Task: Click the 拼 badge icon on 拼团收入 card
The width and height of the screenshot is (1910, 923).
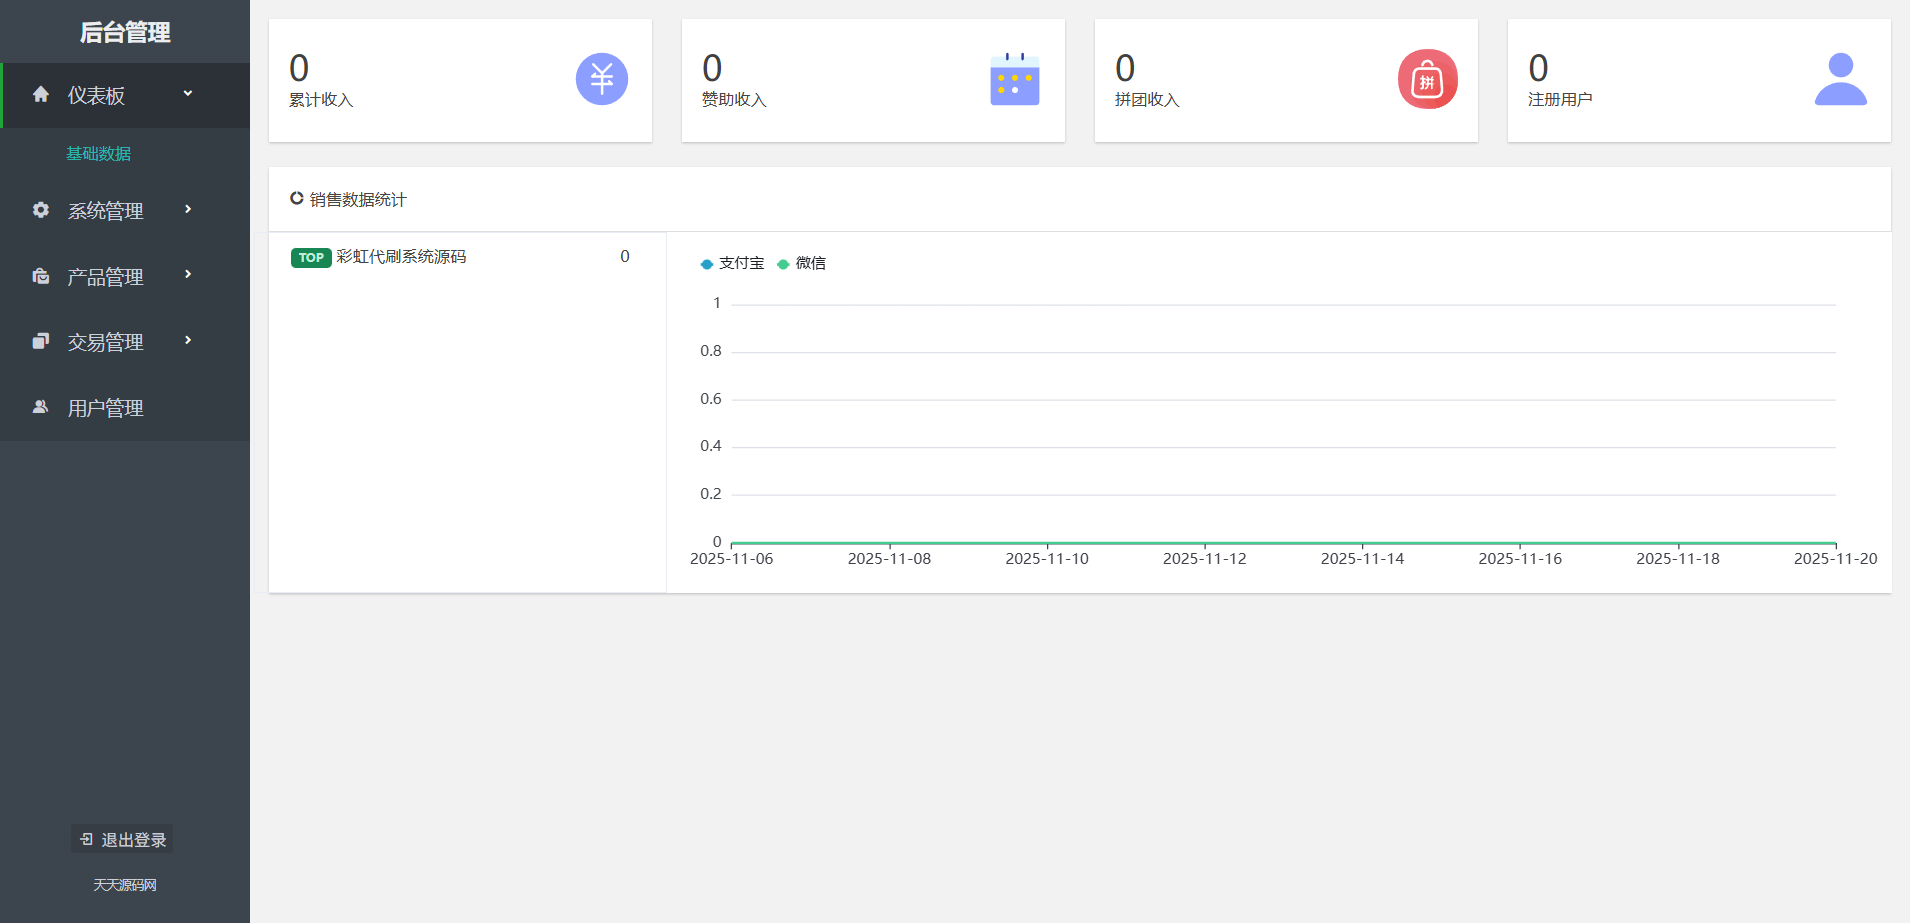Action: (1427, 79)
